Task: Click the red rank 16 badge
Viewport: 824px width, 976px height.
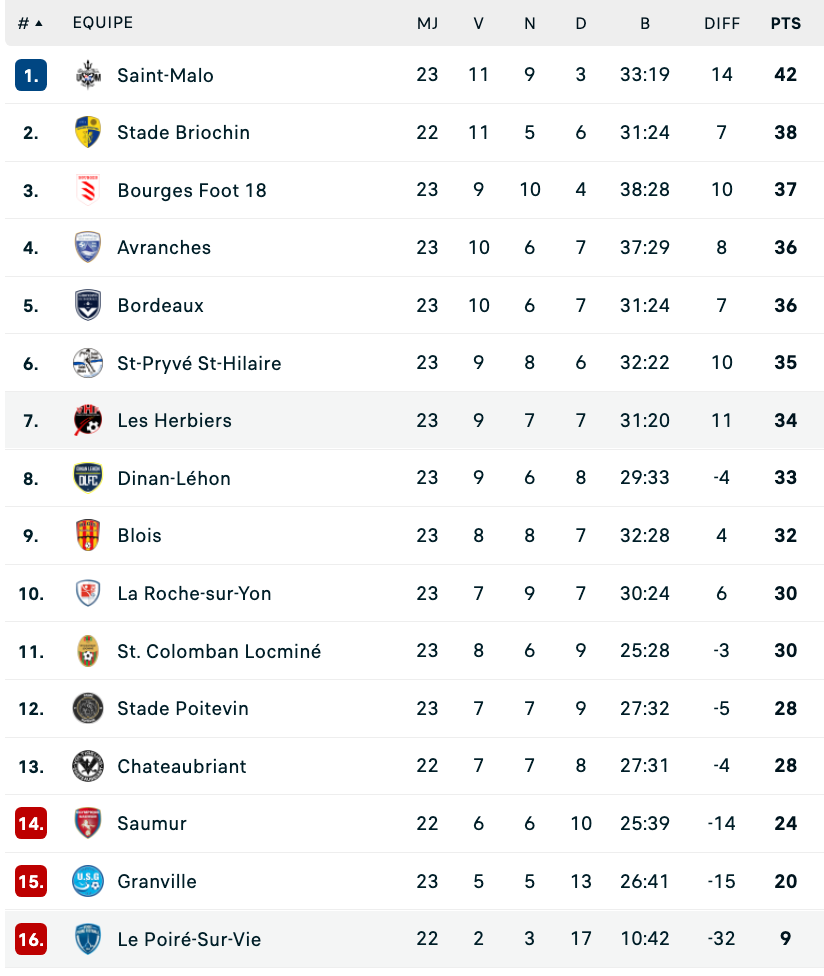Action: point(31,939)
